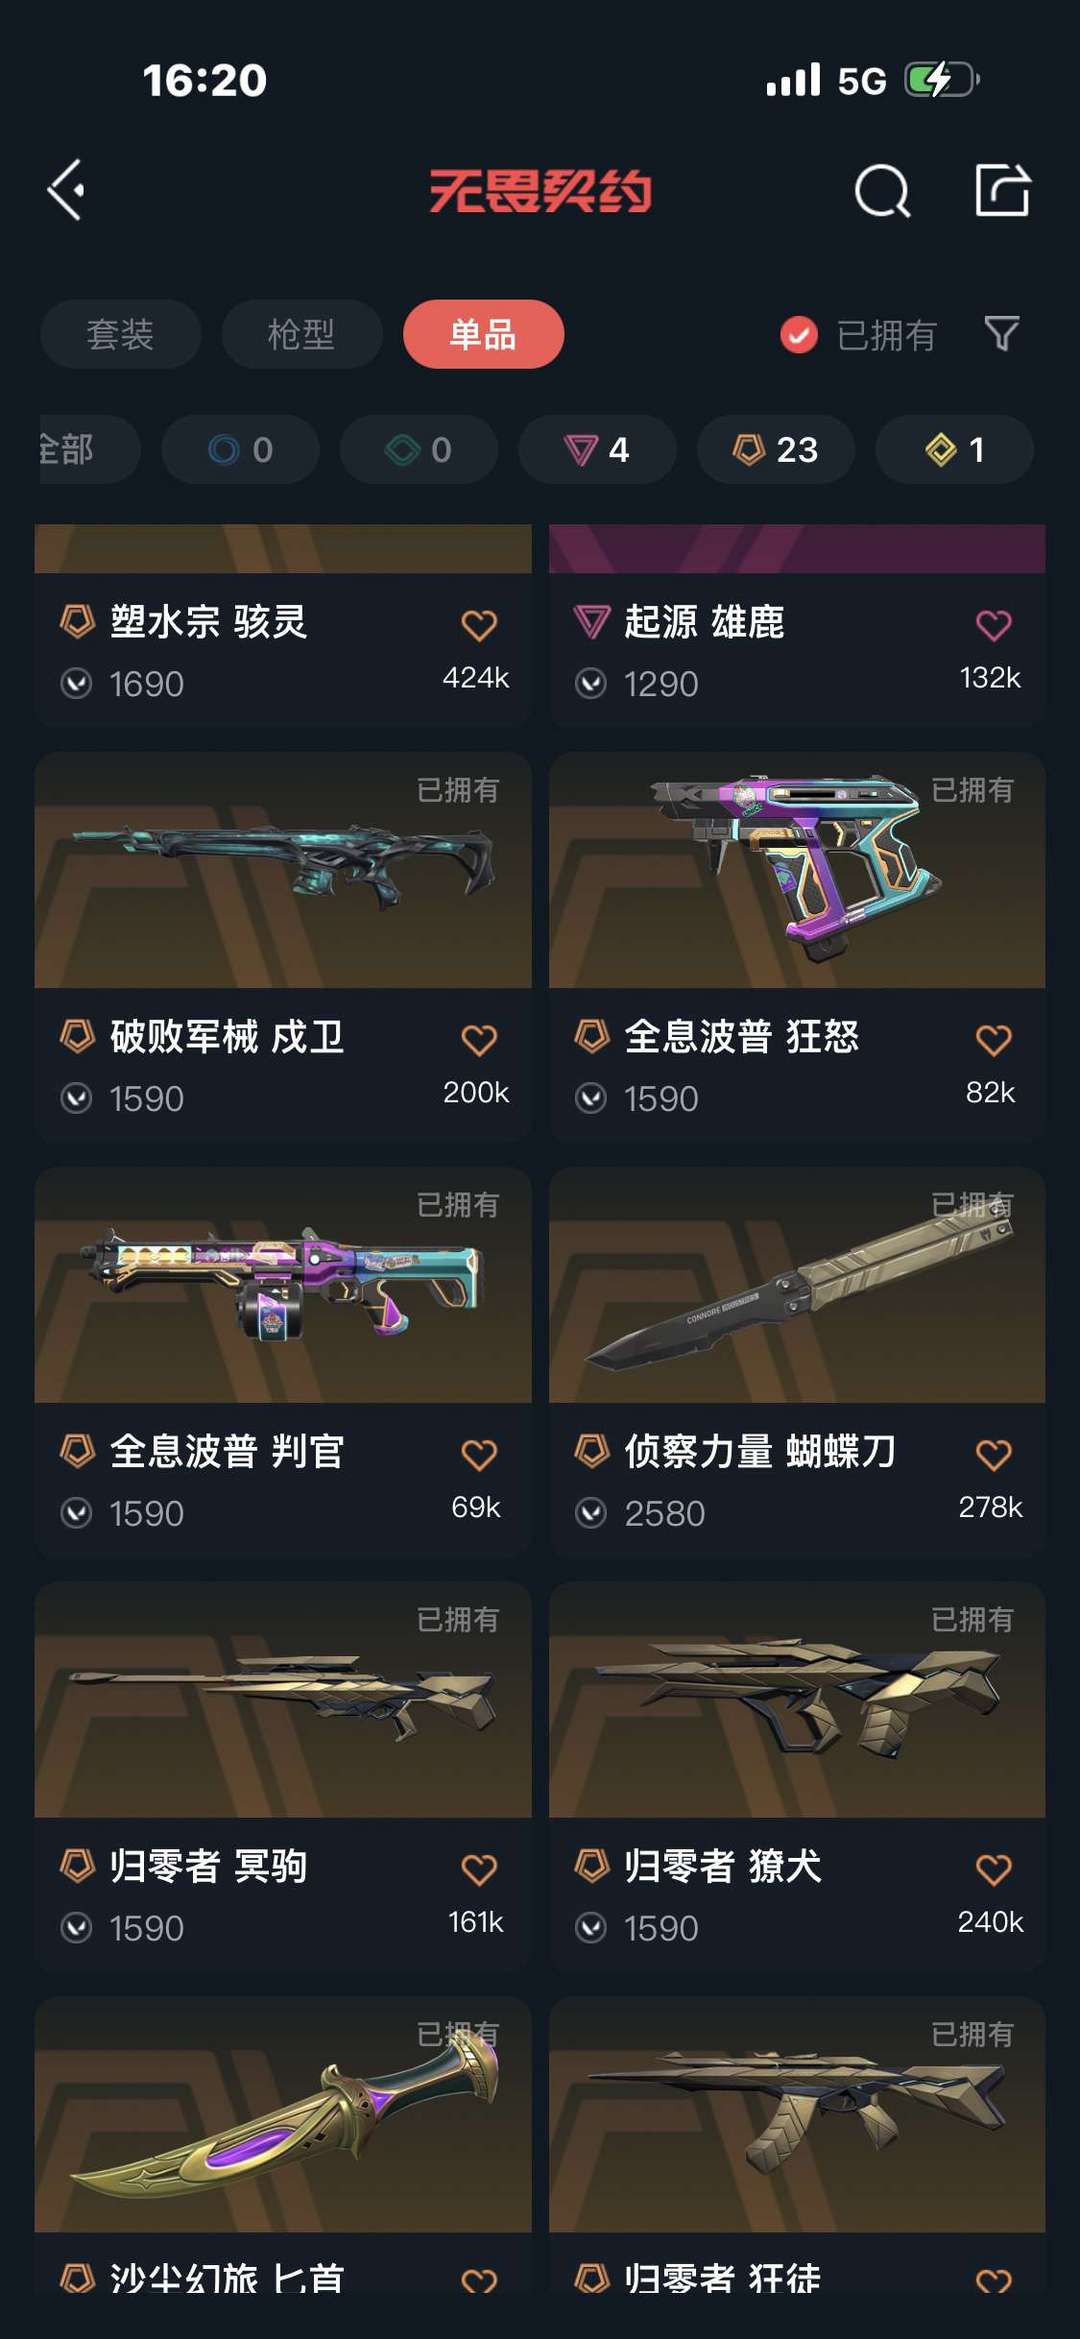Open 全息波普 狂怒 weapon thumbnail

797,870
